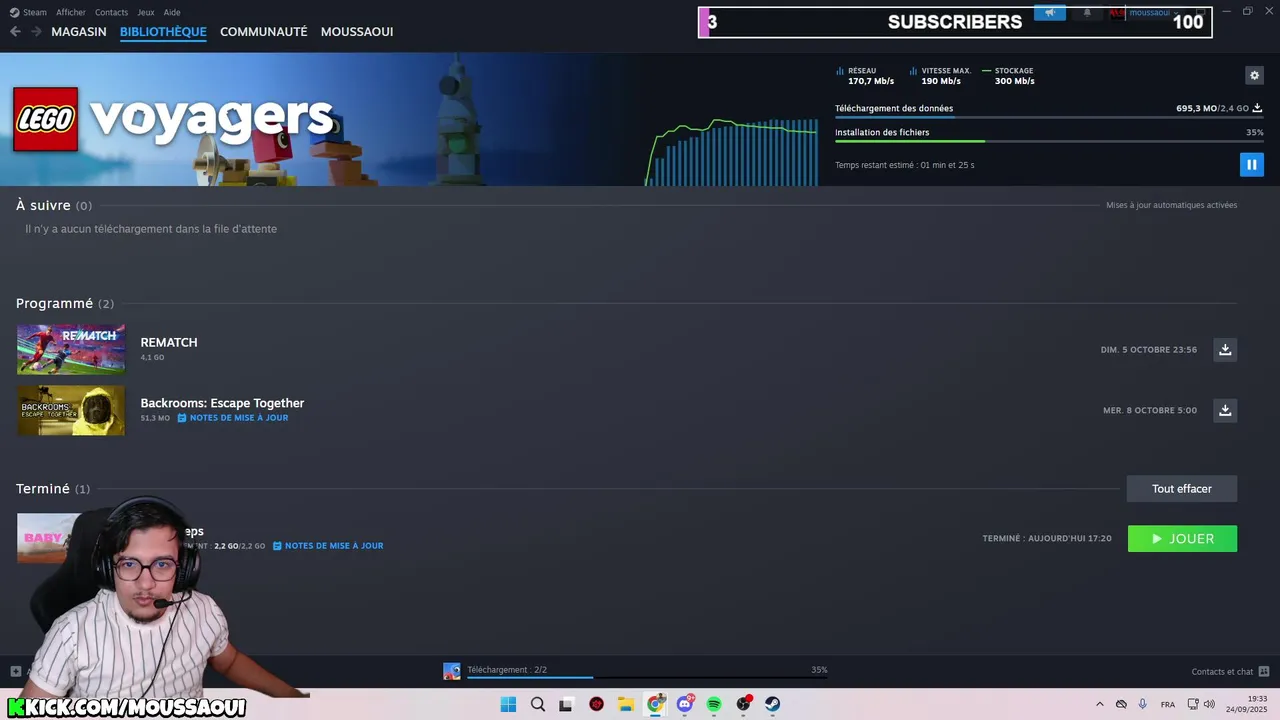Click REMATCH game thumbnail

71,349
